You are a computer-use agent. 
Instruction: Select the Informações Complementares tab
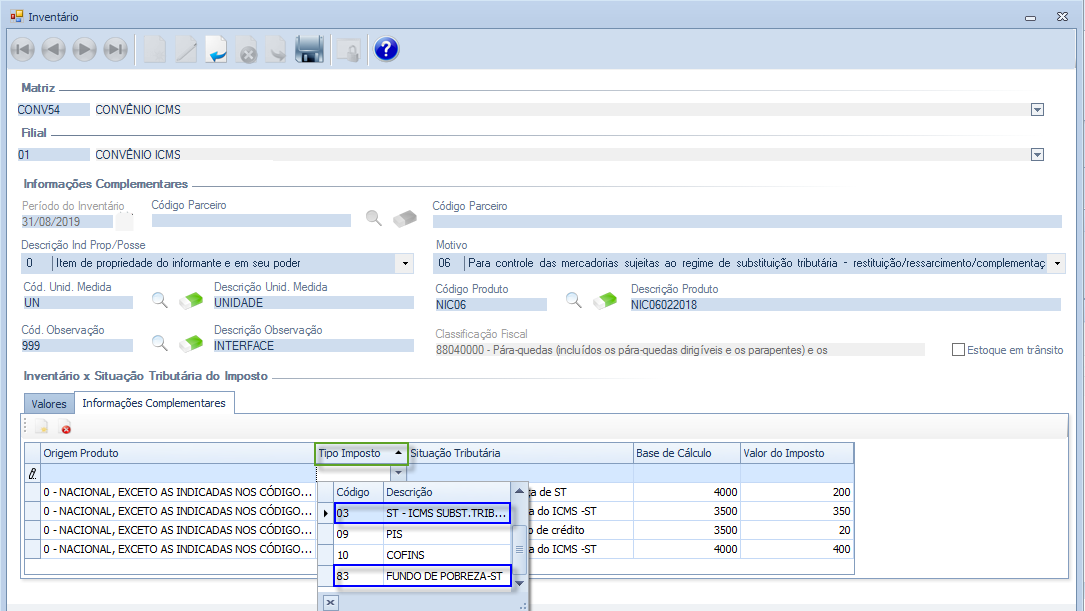(155, 403)
